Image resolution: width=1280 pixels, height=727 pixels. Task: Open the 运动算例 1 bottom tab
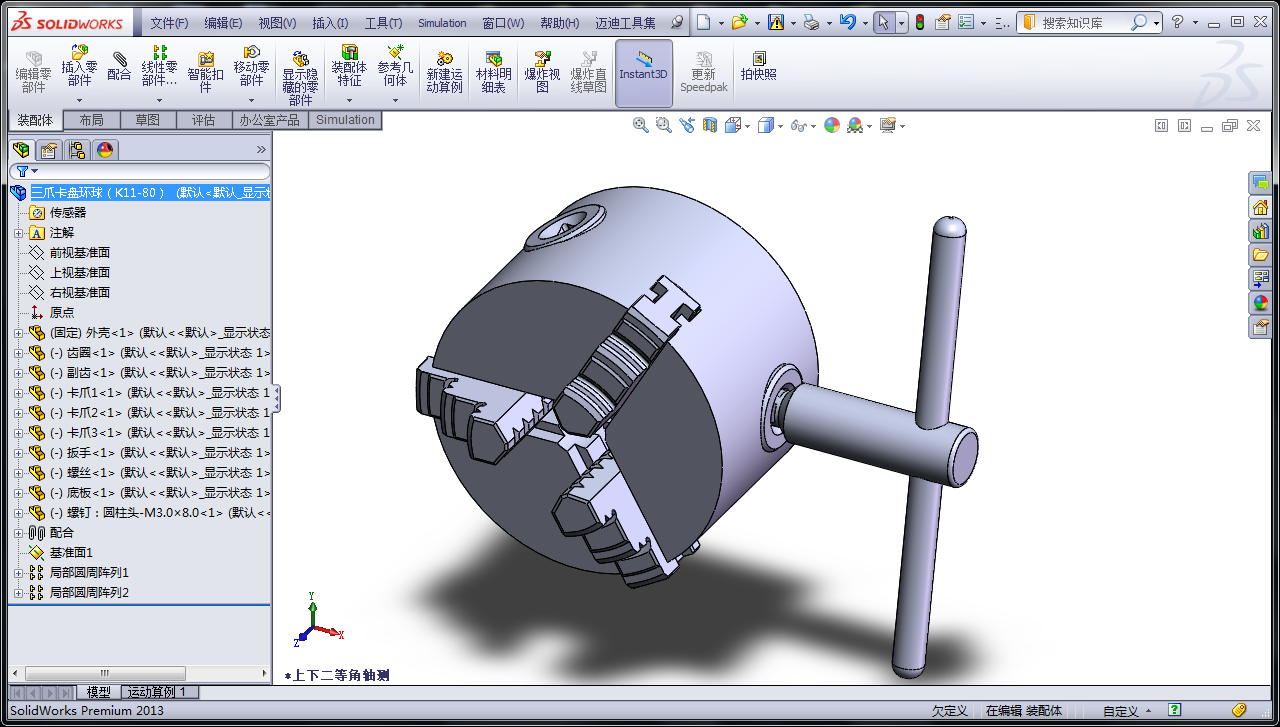coord(161,692)
